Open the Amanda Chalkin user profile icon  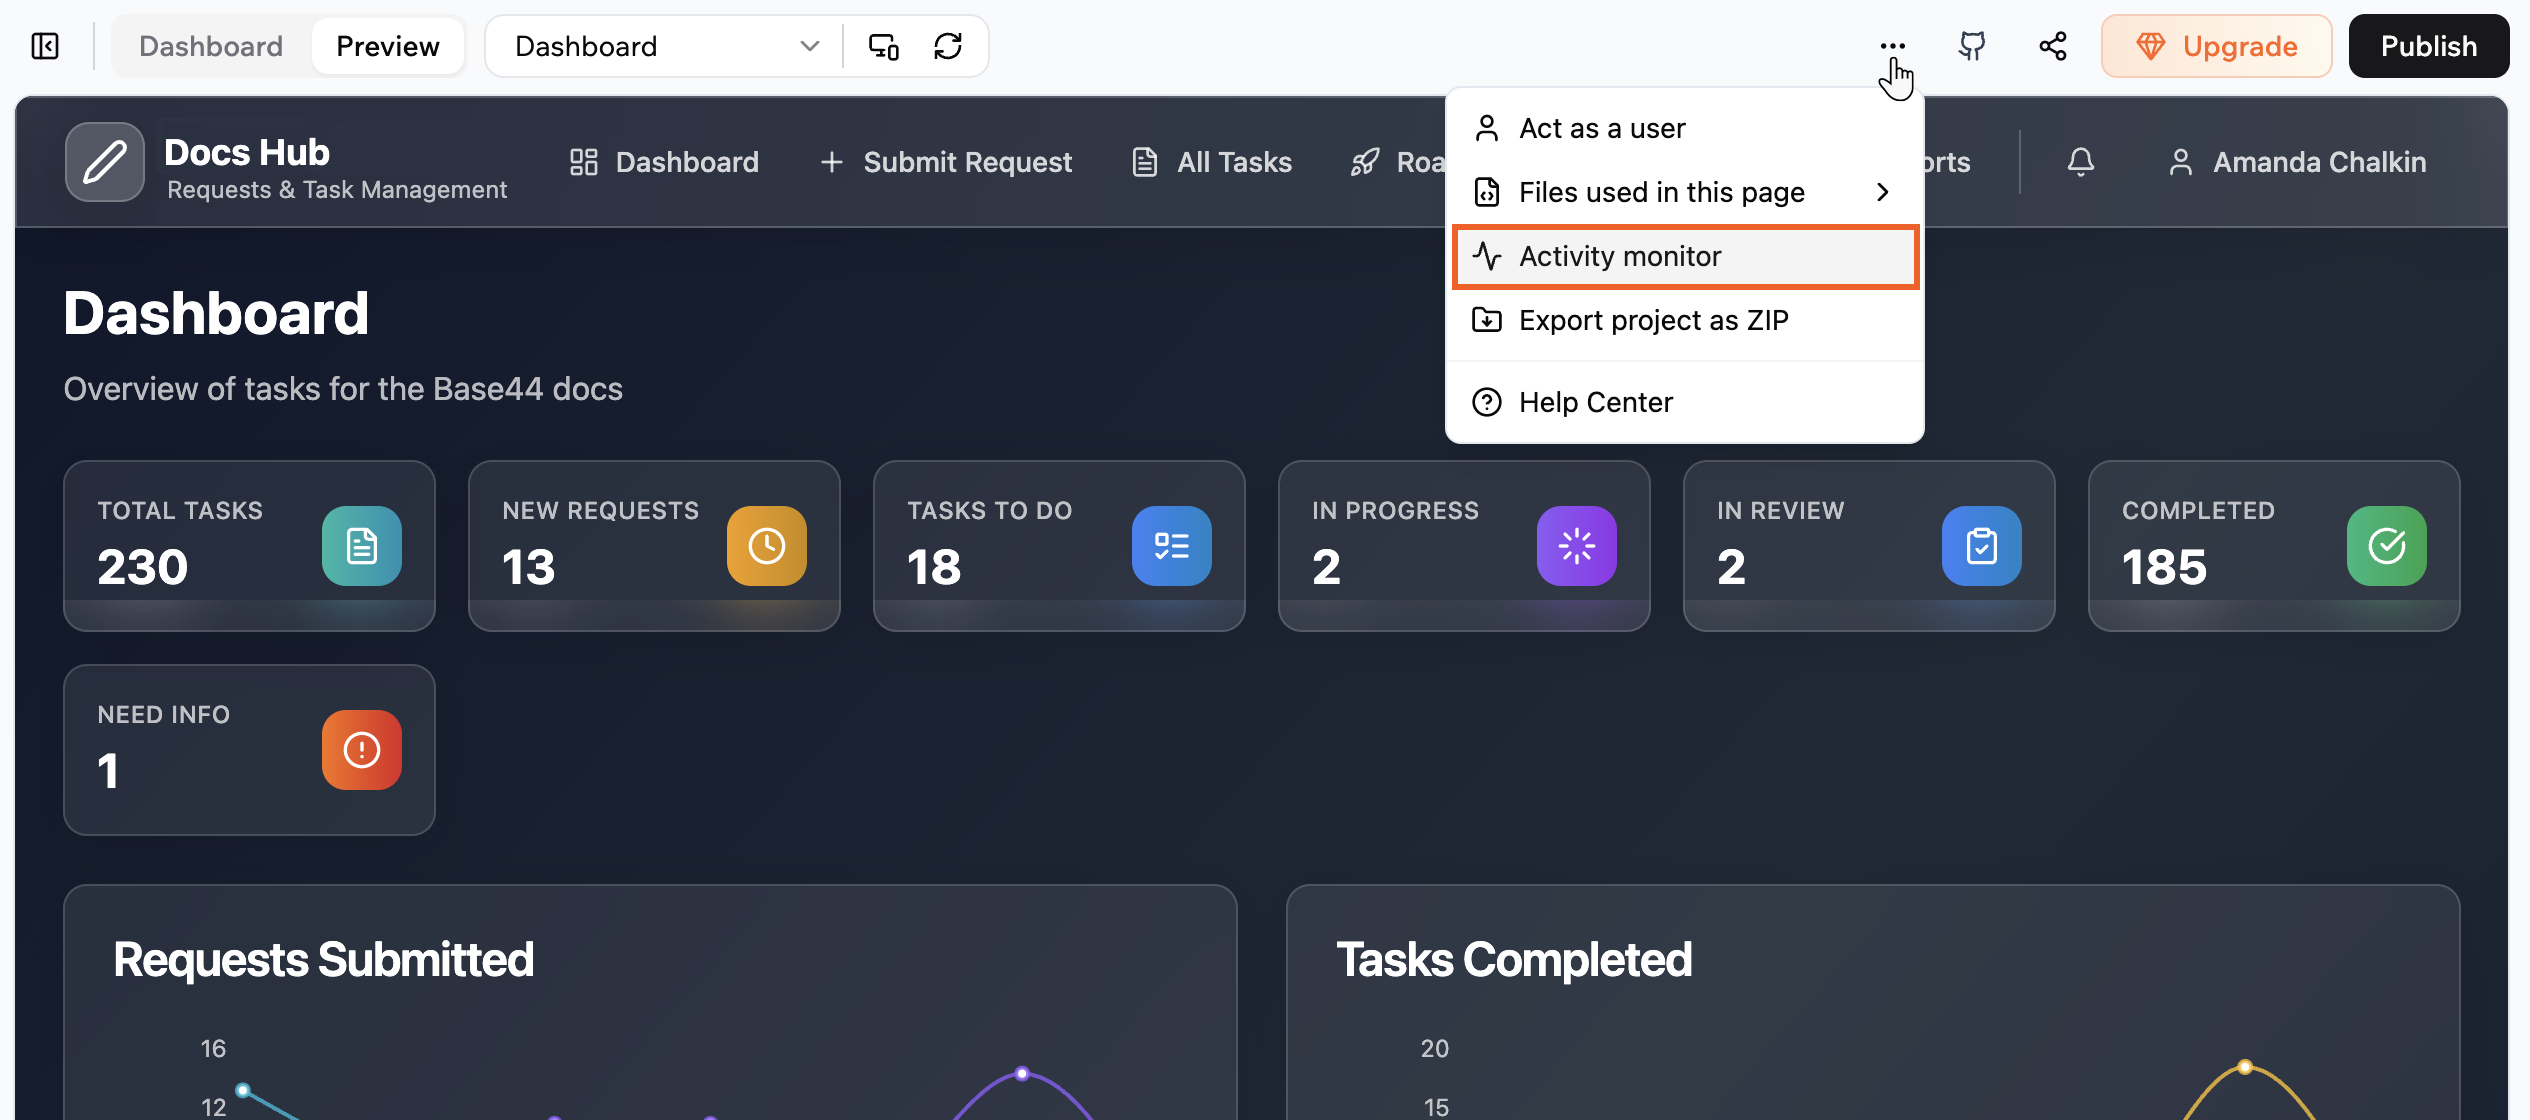click(2181, 161)
